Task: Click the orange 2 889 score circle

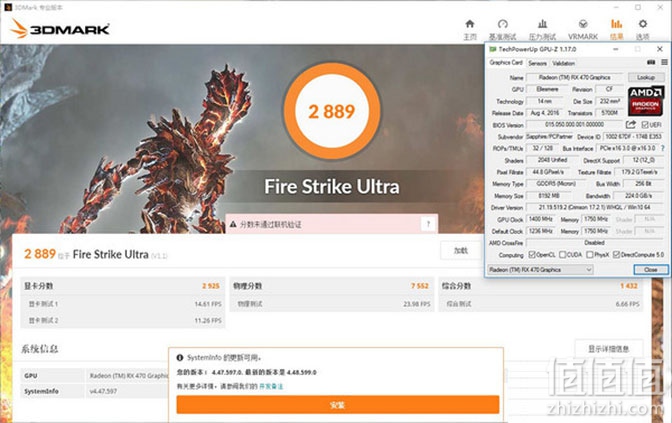Action: tap(332, 111)
